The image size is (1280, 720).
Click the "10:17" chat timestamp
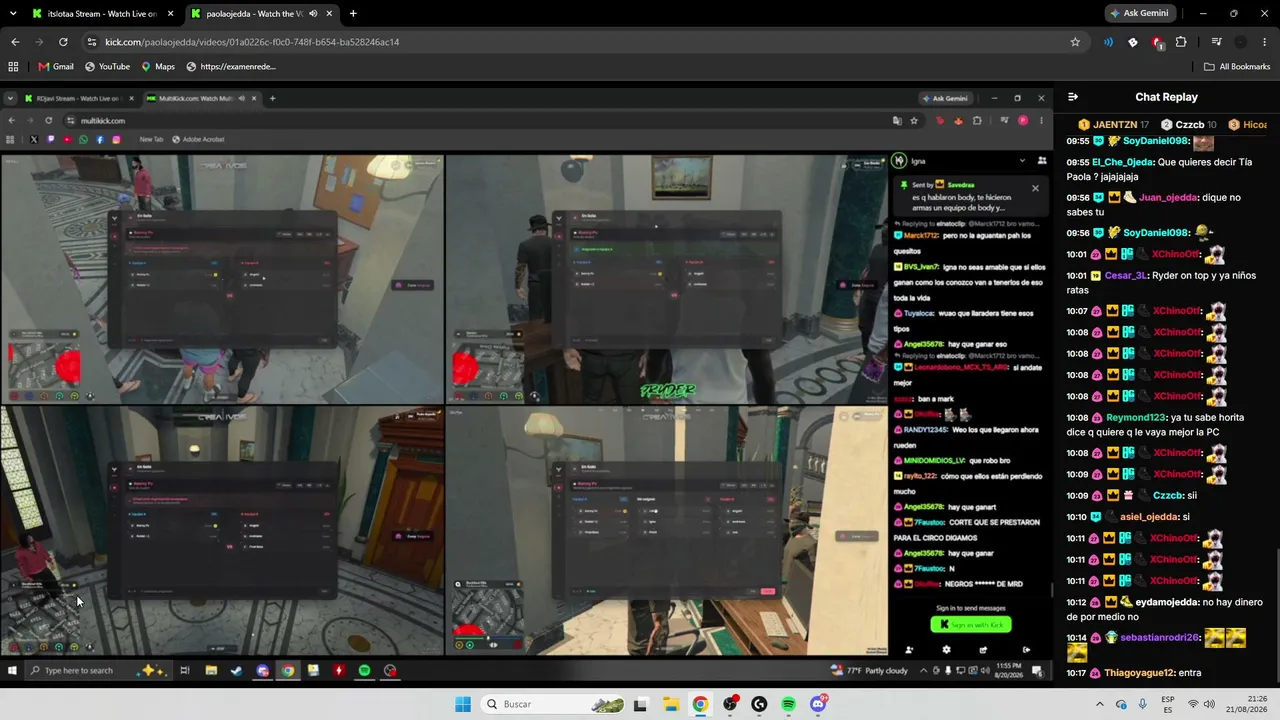tap(1076, 674)
